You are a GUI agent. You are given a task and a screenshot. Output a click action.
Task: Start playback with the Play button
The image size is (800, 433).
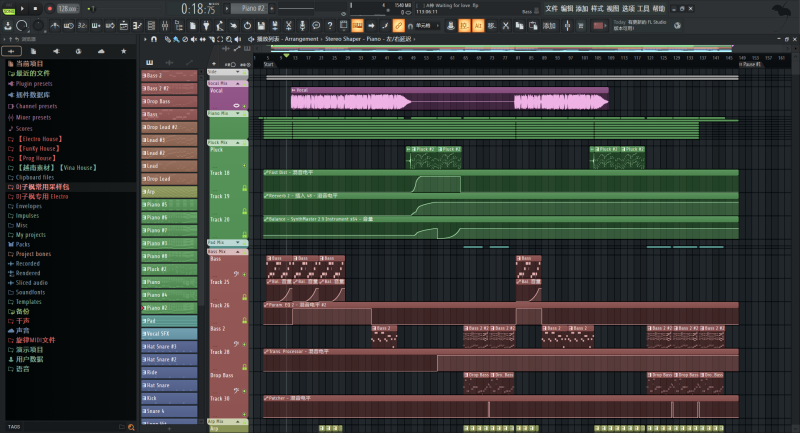click(22, 8)
